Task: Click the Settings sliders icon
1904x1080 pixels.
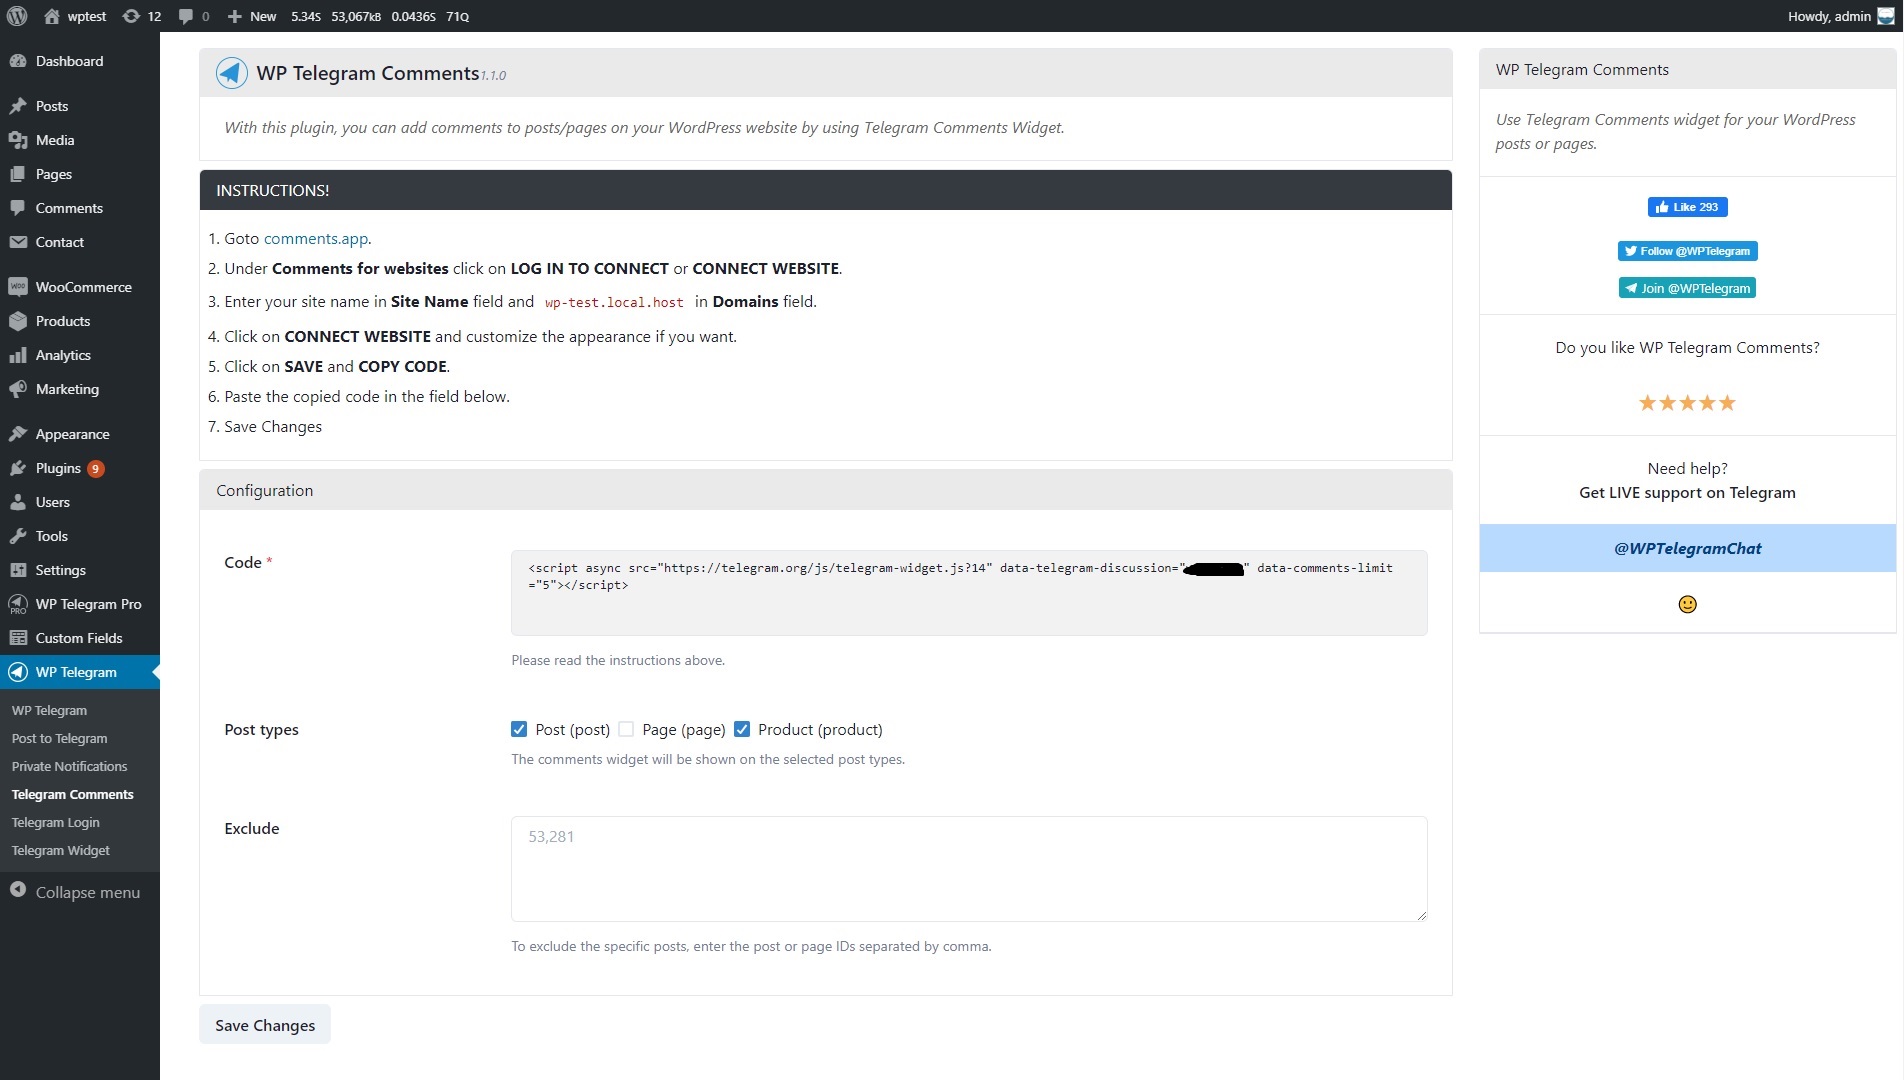Action: point(18,570)
